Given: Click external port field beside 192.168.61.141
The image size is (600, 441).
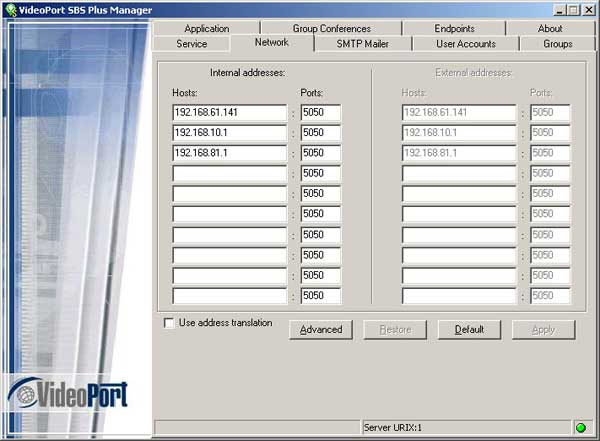Looking at the screenshot, I should coord(550,113).
